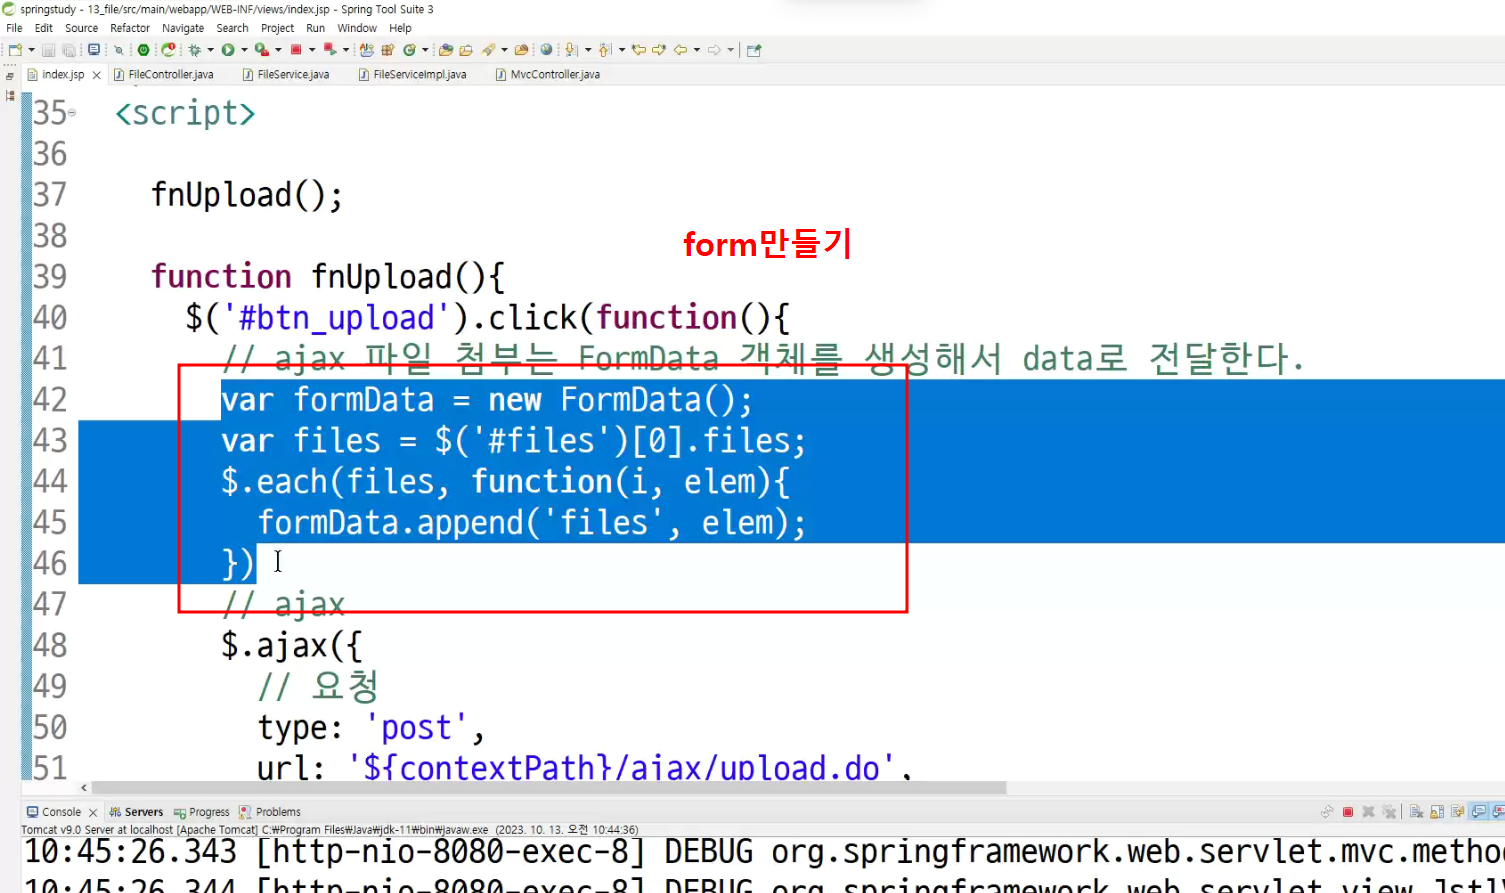Viewport: 1505px width, 893px height.
Task: Open the web browser globe icon
Action: [546, 50]
